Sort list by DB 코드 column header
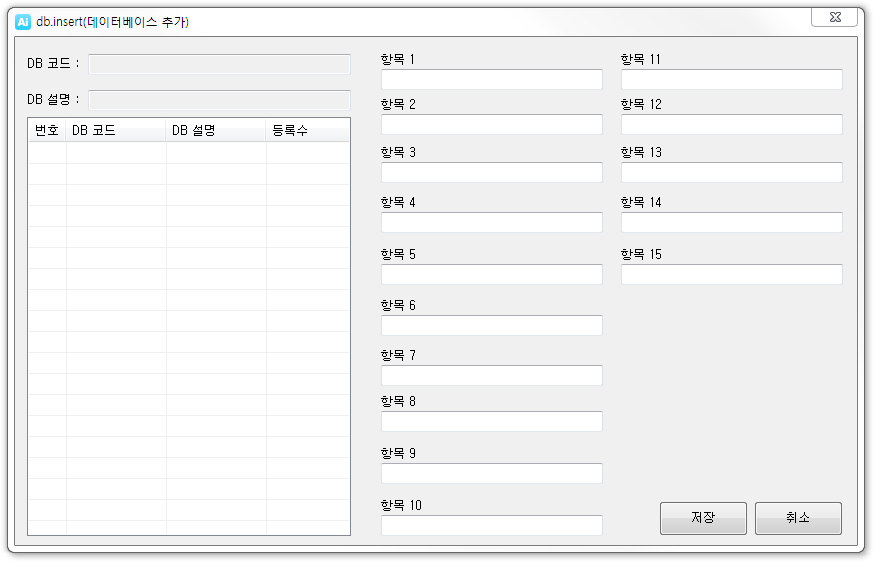Screen dimensions: 874x562 pyautogui.click(x=116, y=130)
